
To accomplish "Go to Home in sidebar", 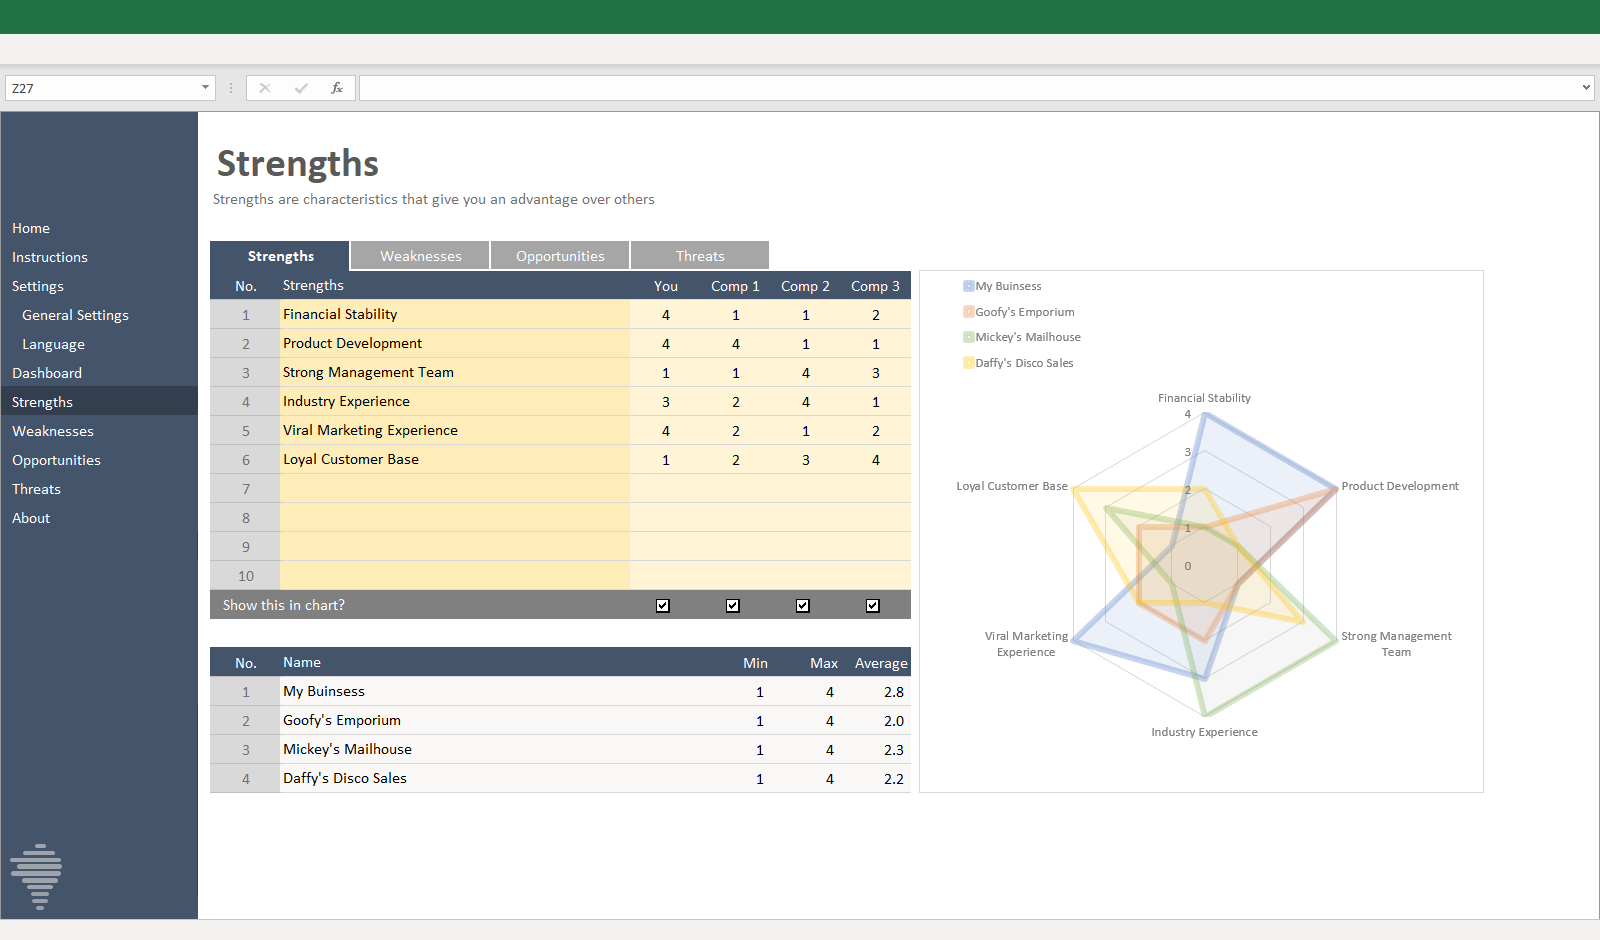I will pyautogui.click(x=31, y=228).
